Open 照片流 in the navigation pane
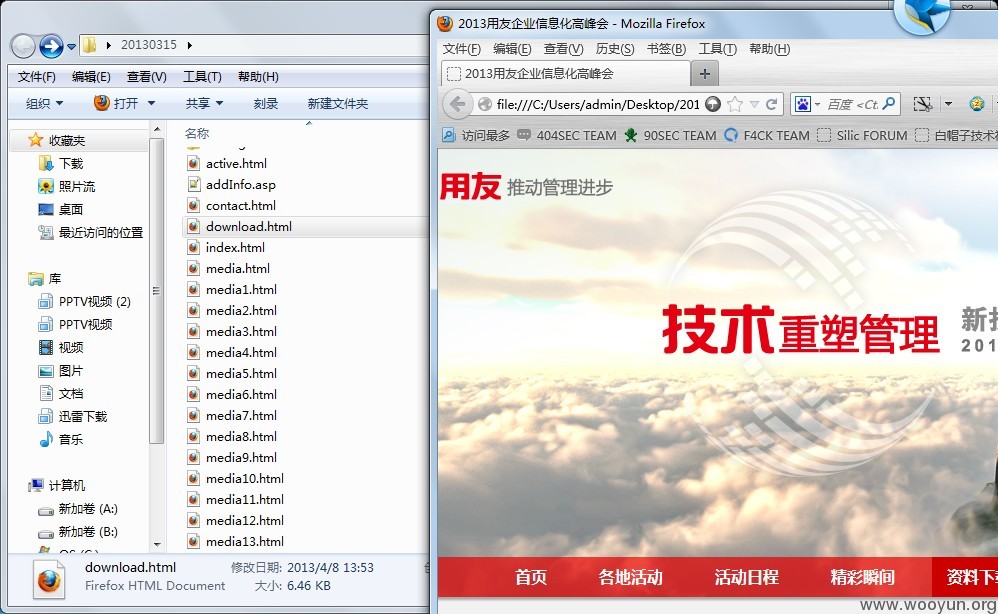 click(67, 186)
